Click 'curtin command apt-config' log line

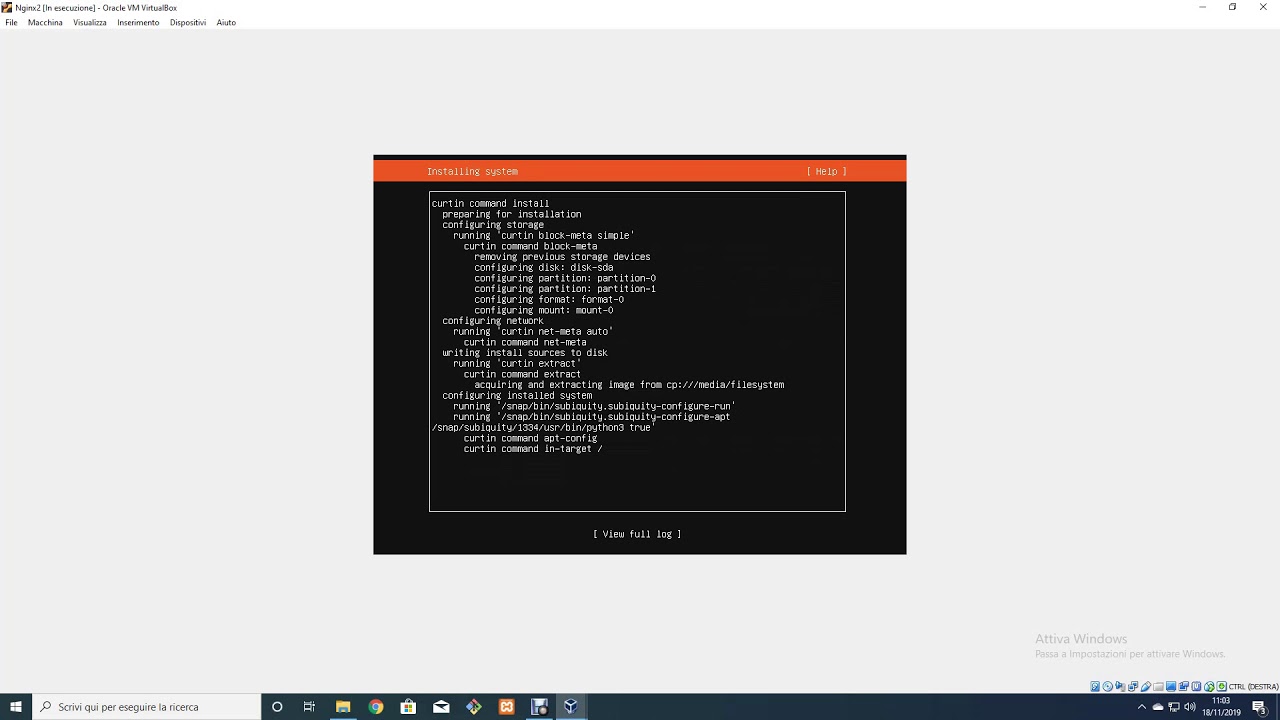(x=530, y=438)
